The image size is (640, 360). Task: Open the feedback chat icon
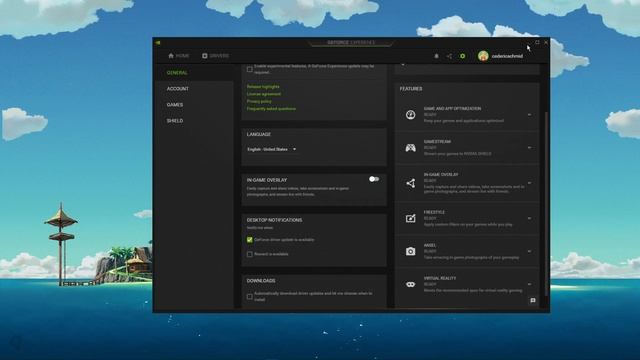click(x=533, y=300)
